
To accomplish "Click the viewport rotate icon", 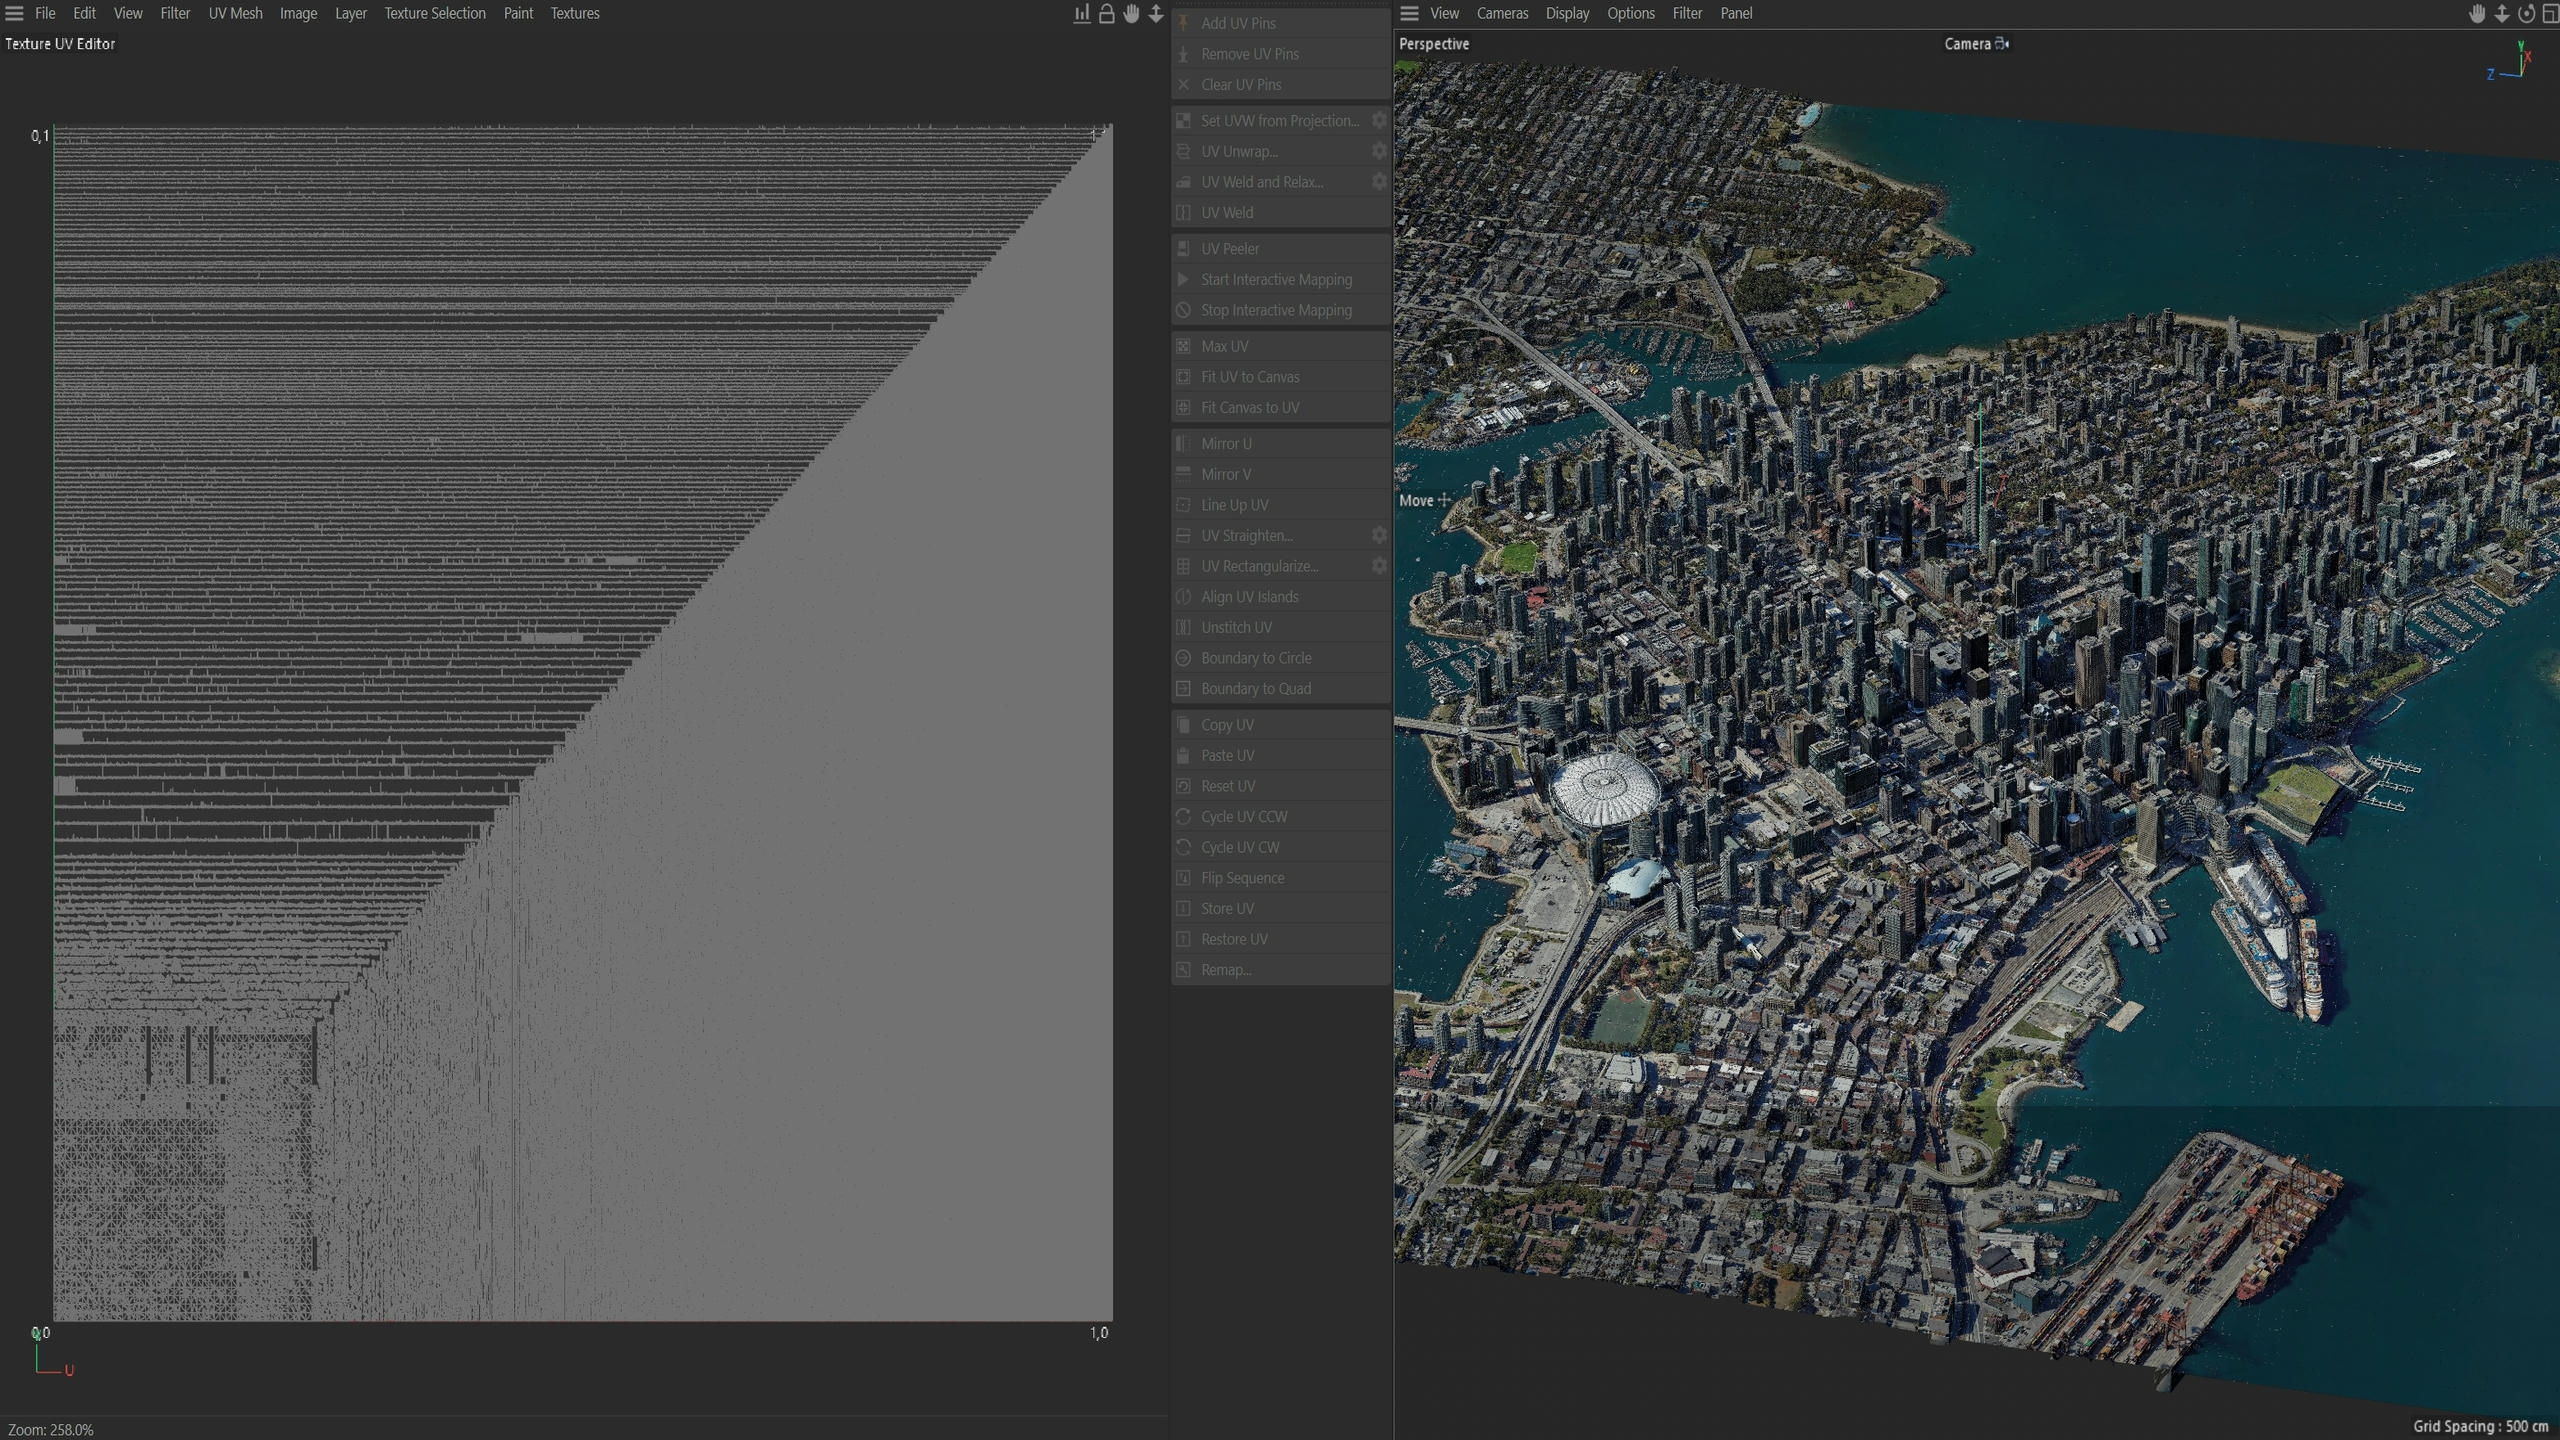I will (x=2527, y=13).
